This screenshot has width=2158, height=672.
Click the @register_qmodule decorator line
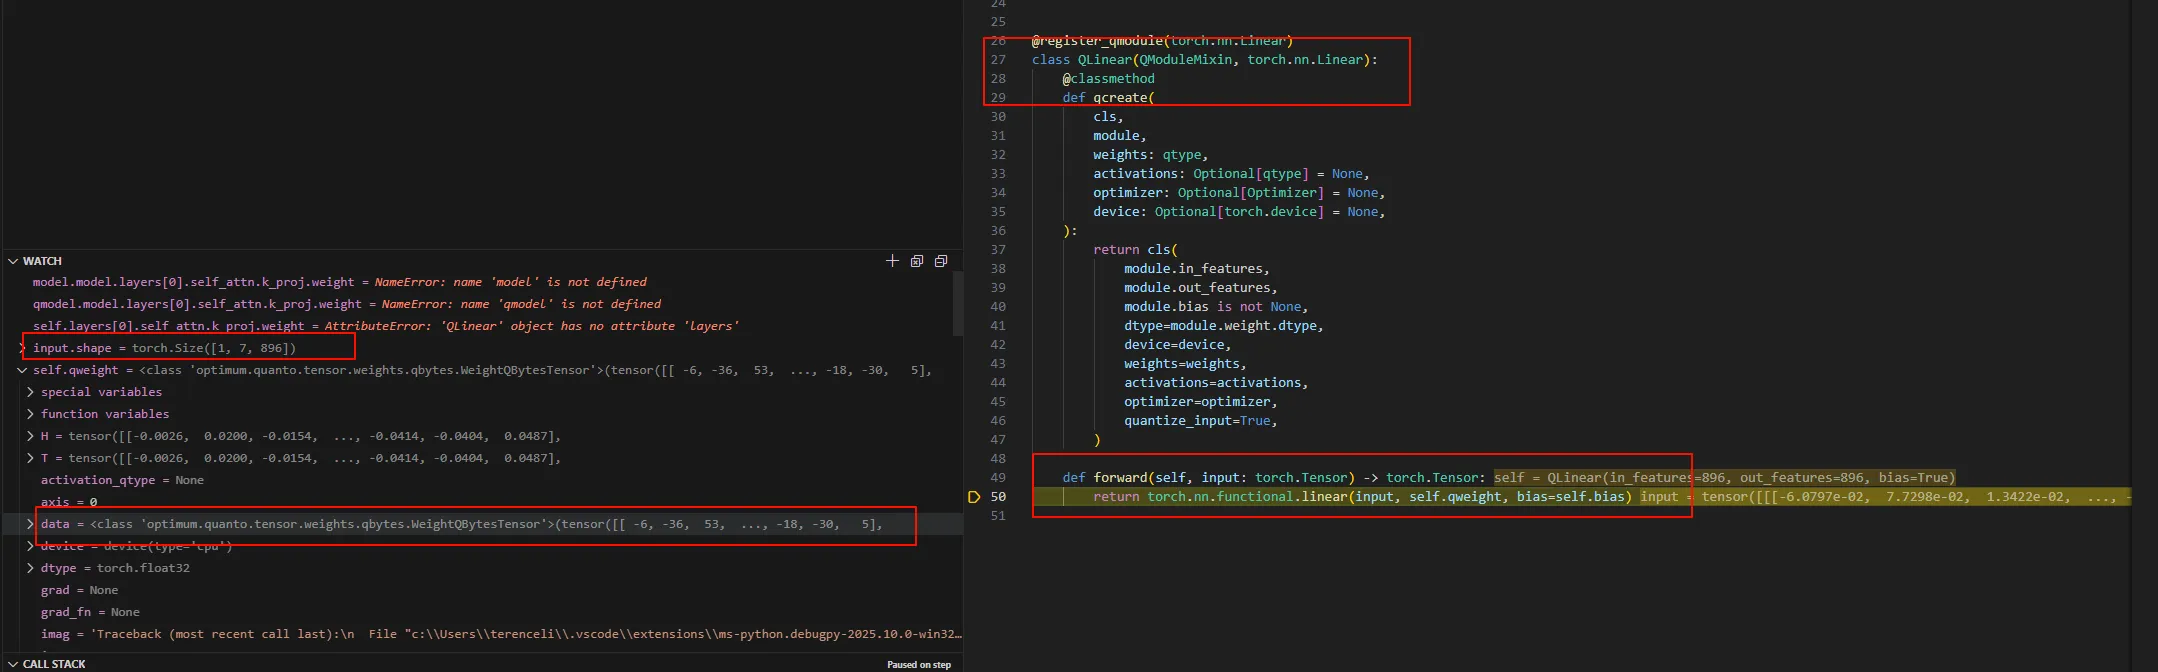(1163, 41)
